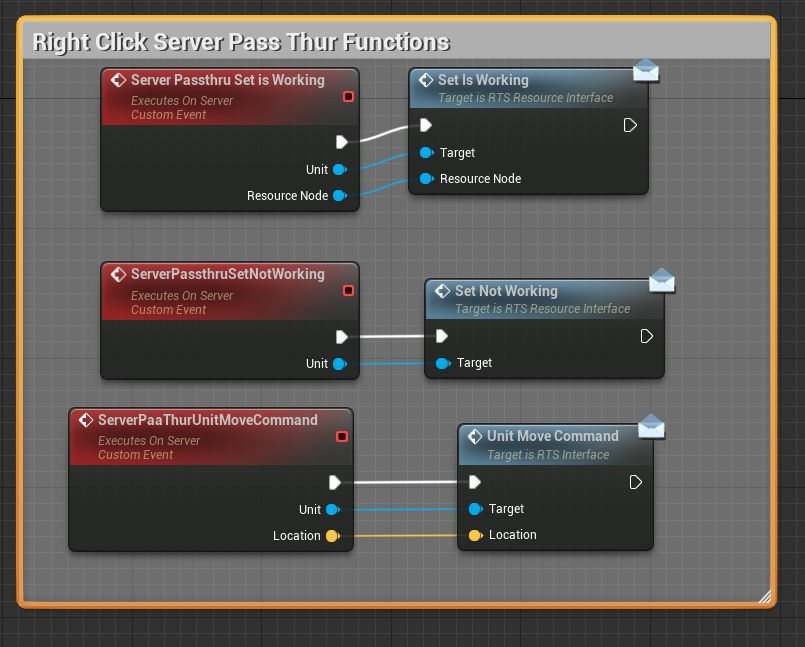The width and height of the screenshot is (805, 647).
Task: Click the Set Is Working function icon
Action: pyautogui.click(x=426, y=80)
